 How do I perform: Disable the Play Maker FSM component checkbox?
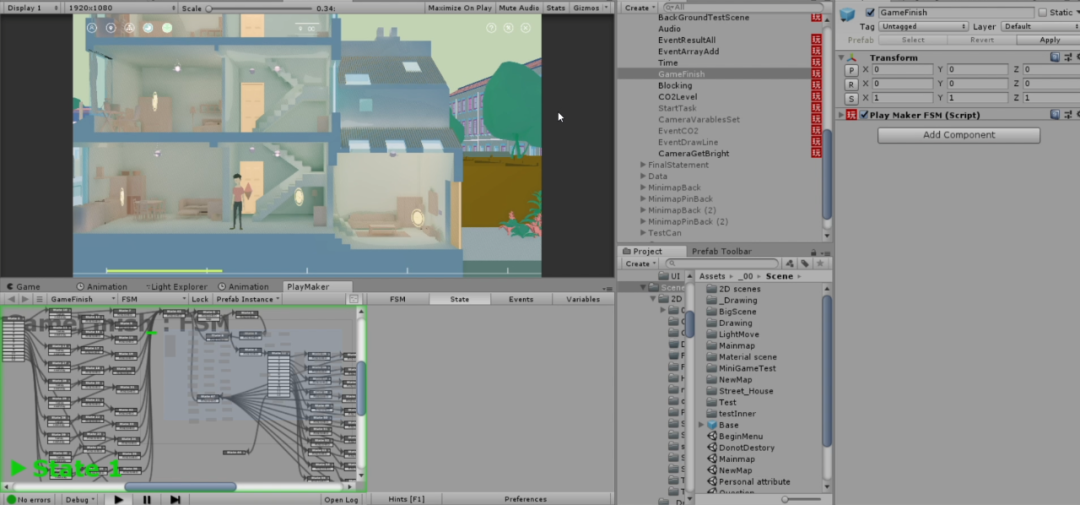864,115
